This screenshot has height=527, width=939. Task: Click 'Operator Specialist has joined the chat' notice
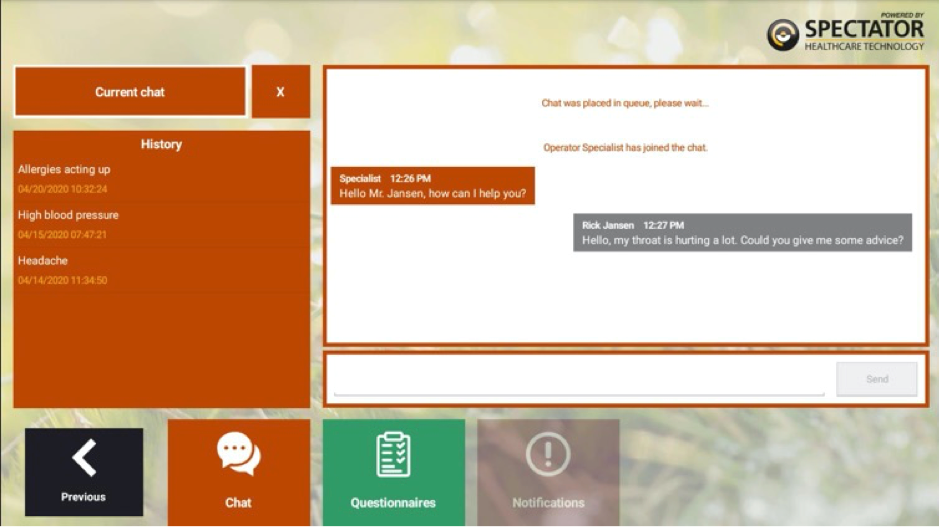point(625,147)
